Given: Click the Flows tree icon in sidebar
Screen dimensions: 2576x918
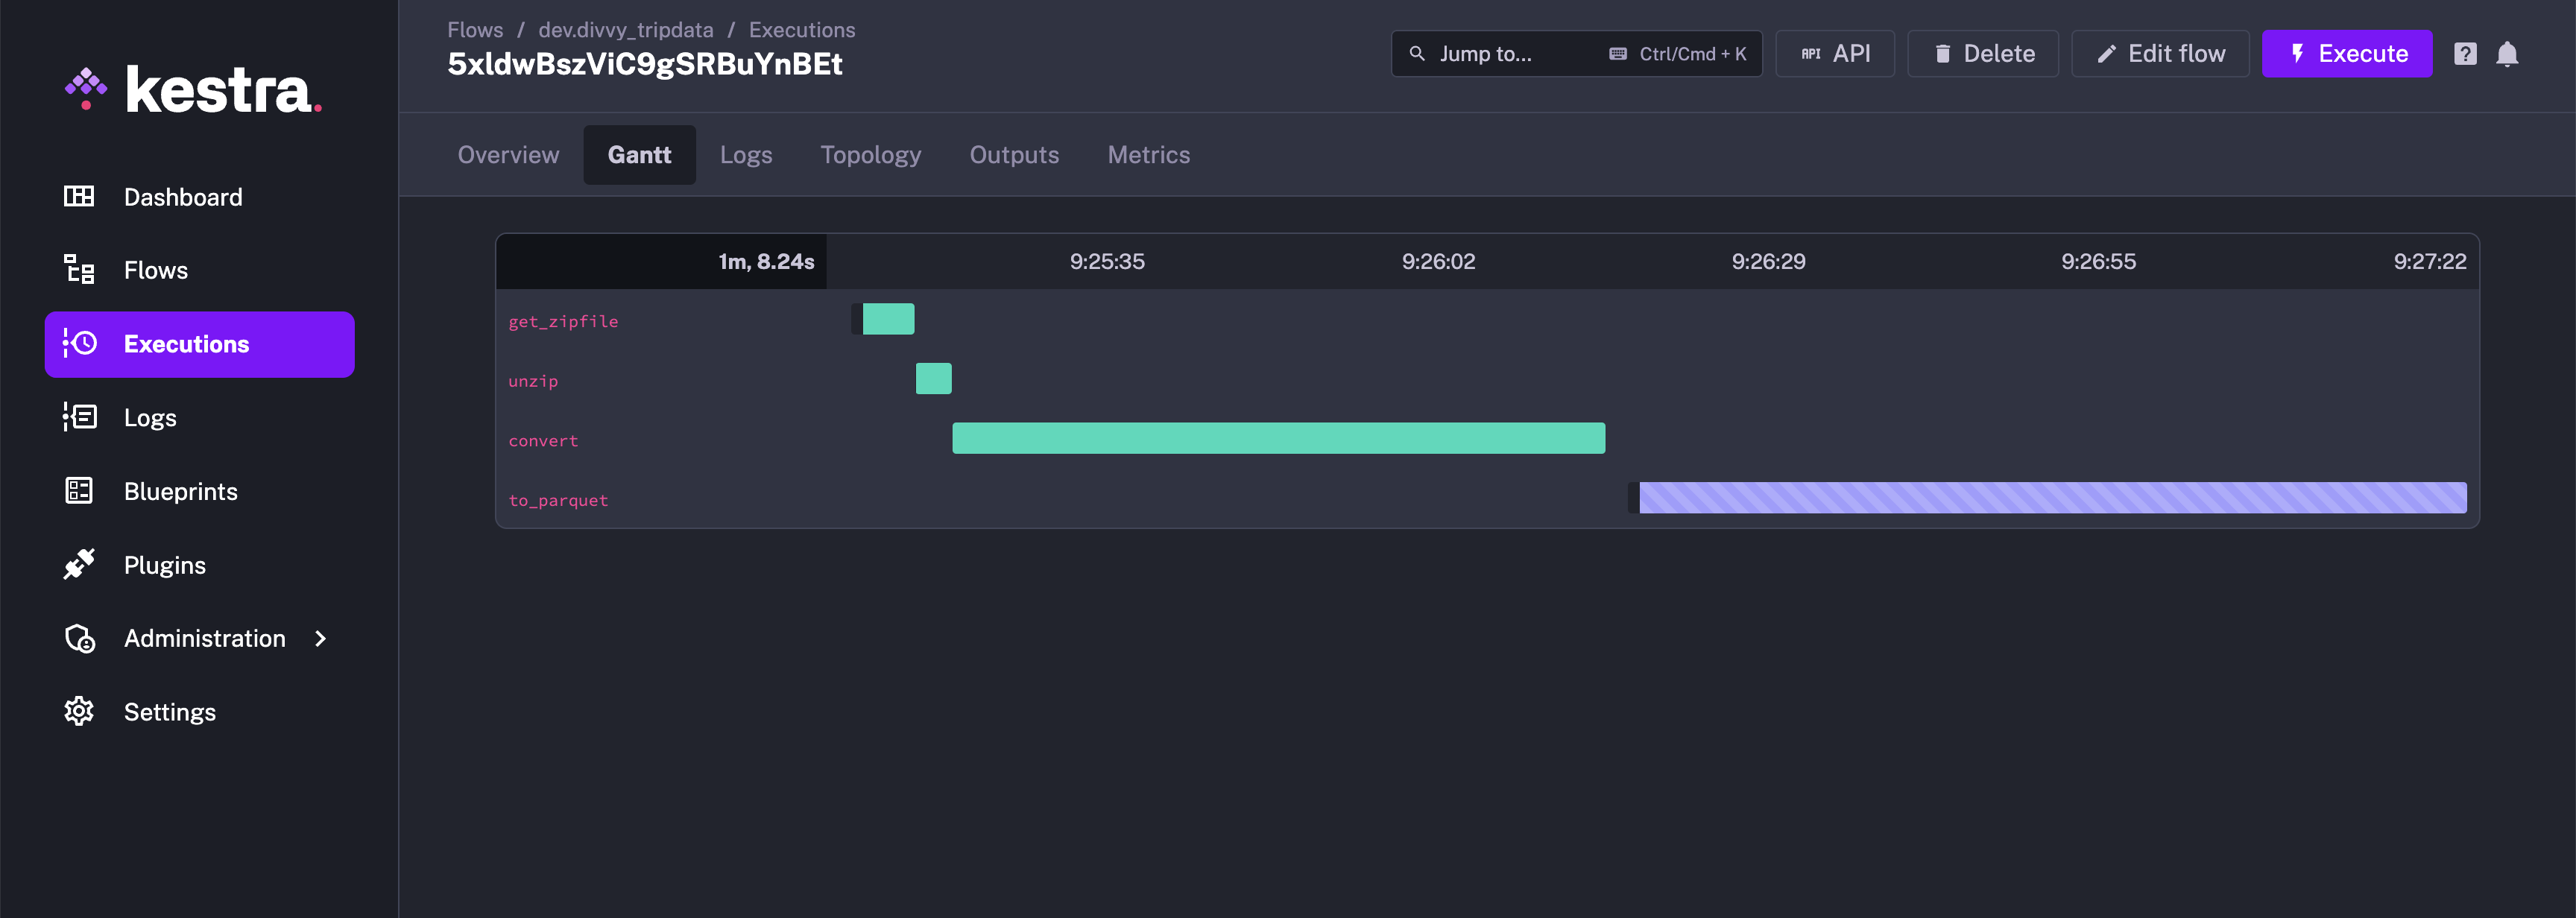Looking at the screenshot, I should 79,270.
